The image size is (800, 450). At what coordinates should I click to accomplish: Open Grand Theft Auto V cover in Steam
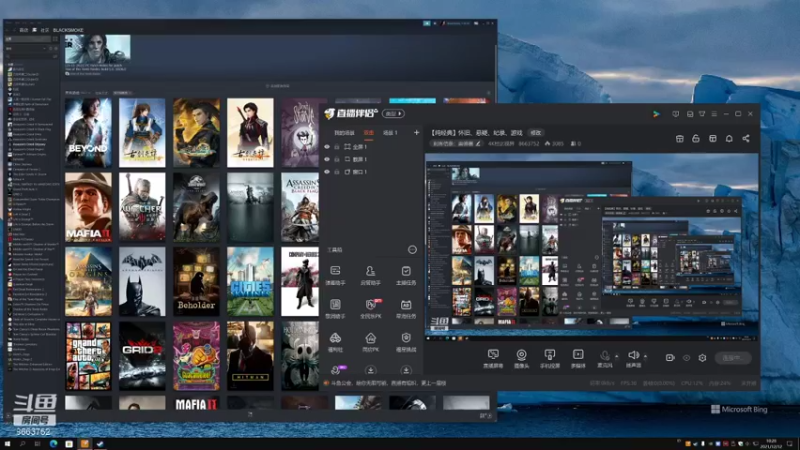tap(88, 356)
